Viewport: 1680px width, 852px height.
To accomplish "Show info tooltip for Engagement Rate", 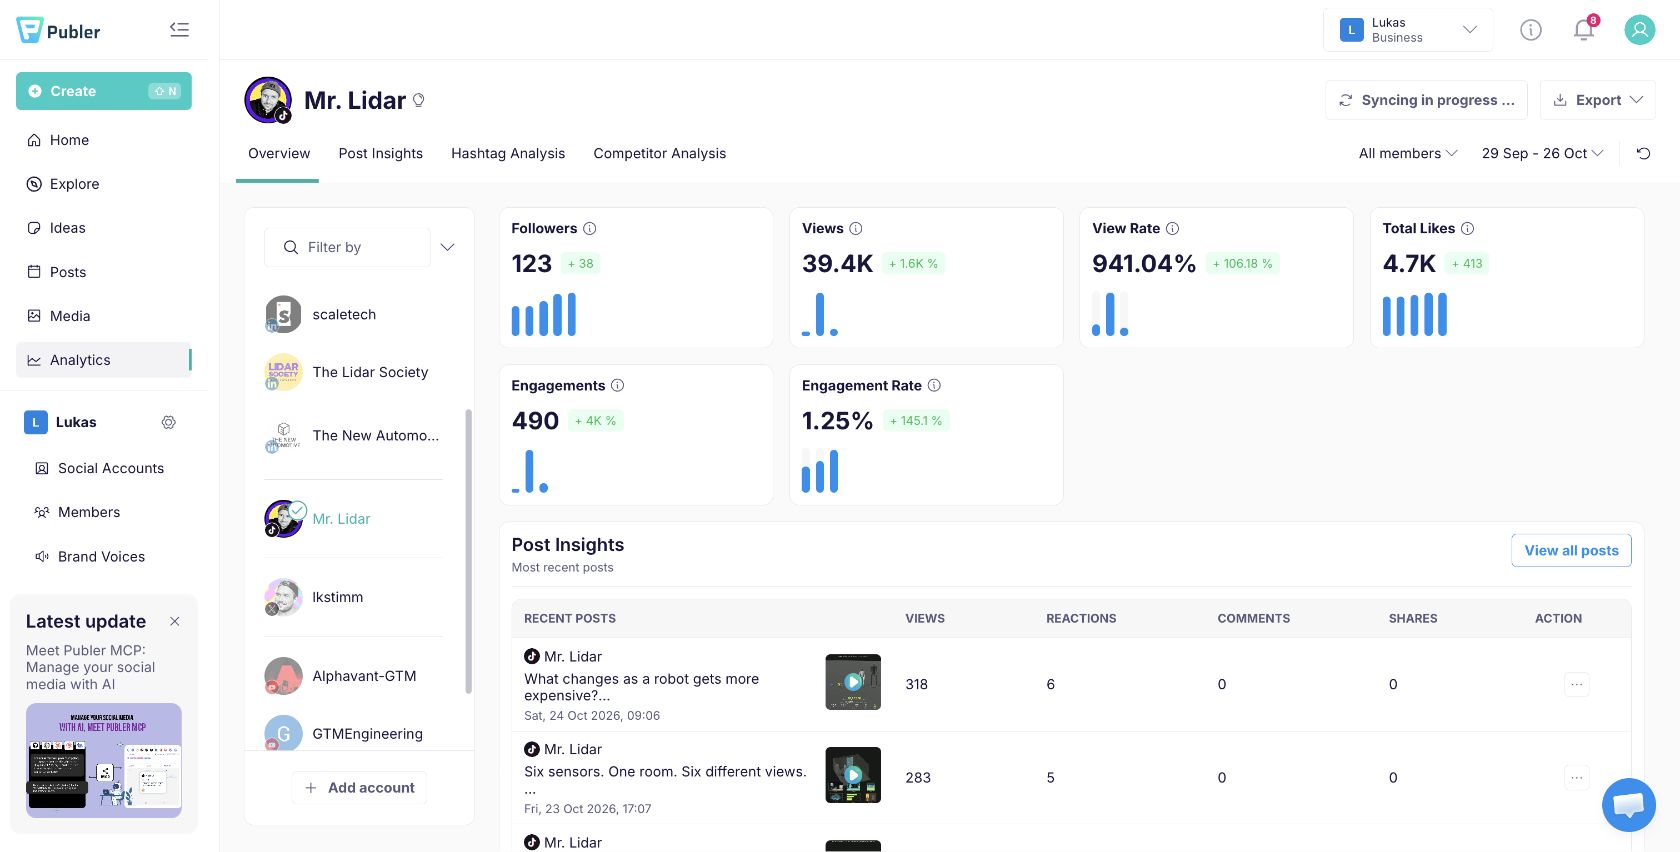I will coord(934,385).
